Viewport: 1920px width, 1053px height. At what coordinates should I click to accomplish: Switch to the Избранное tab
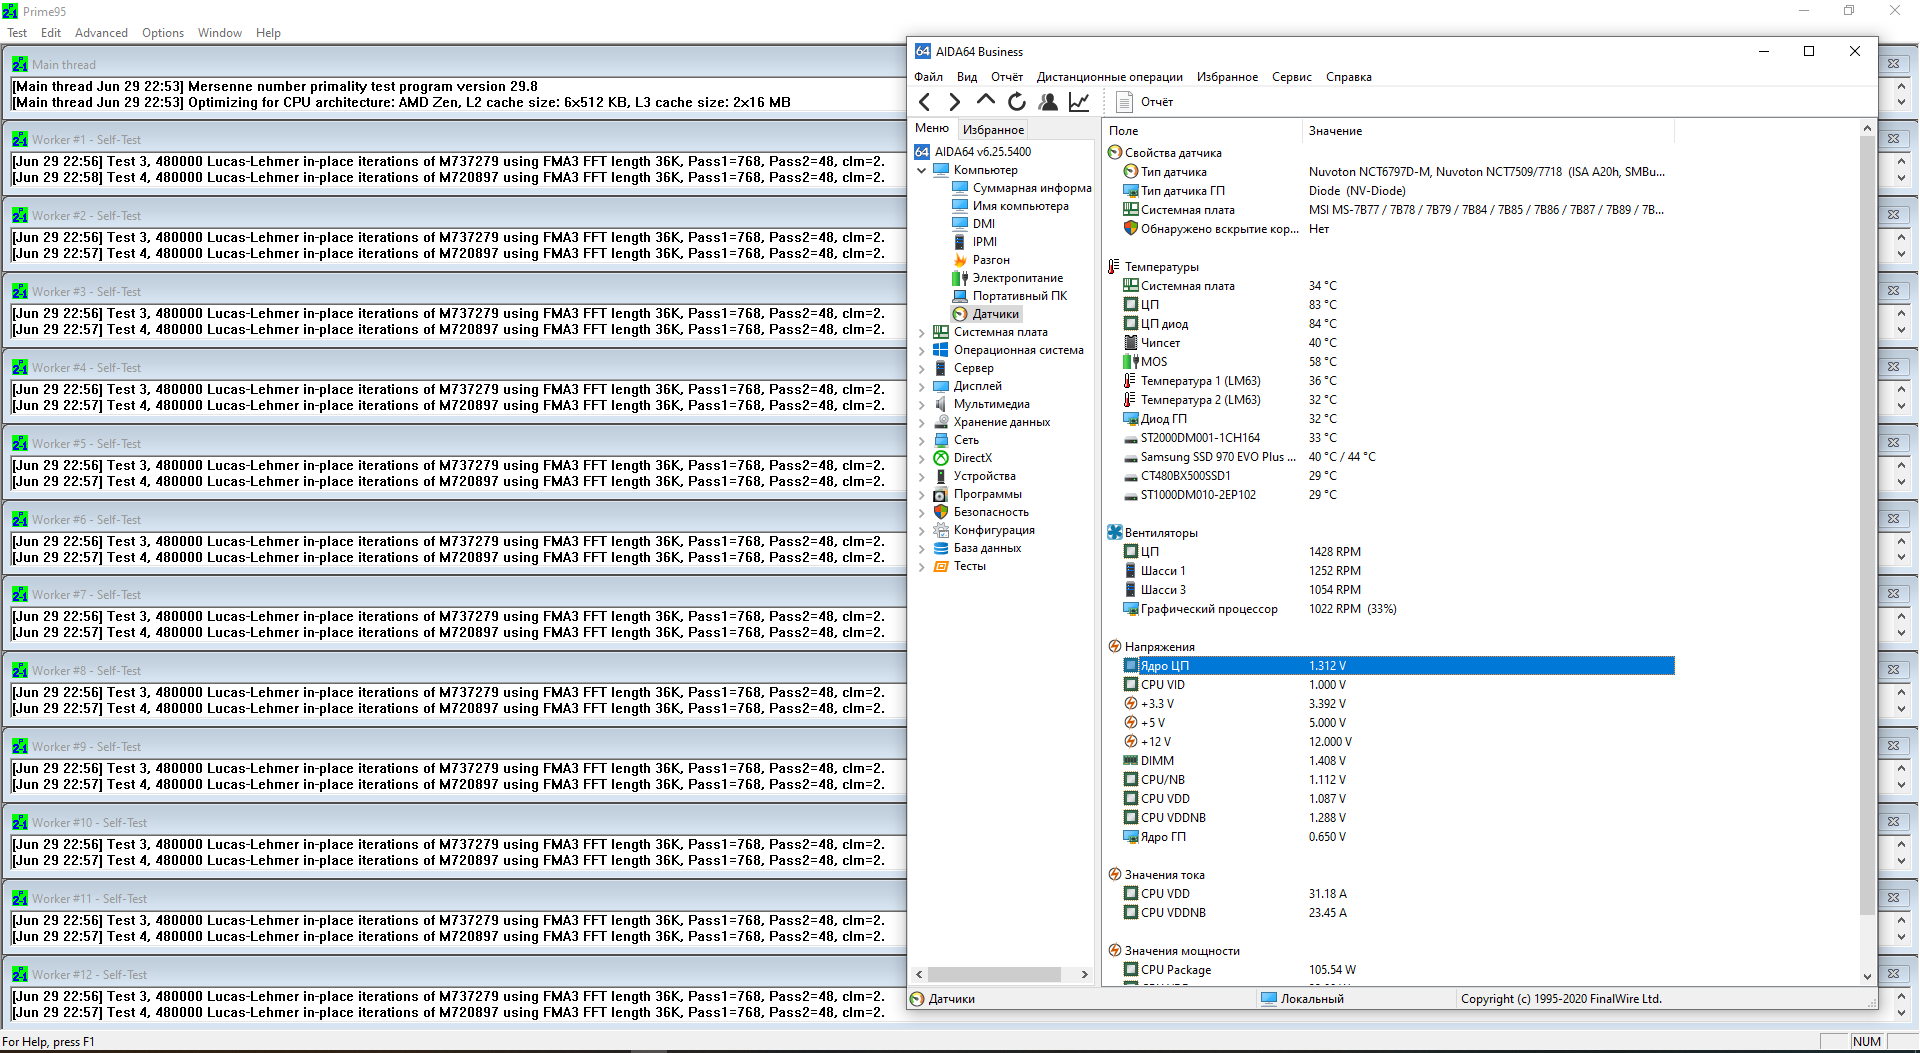(x=993, y=130)
